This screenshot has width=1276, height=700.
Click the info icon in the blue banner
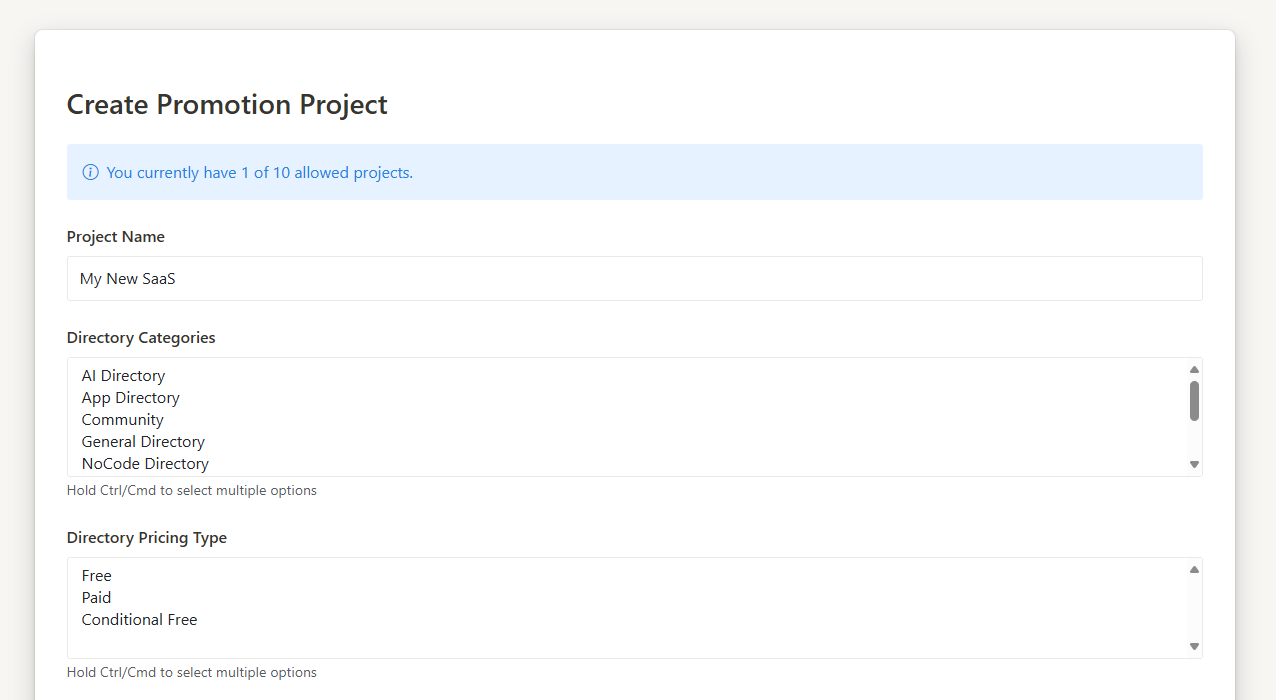tap(91, 172)
